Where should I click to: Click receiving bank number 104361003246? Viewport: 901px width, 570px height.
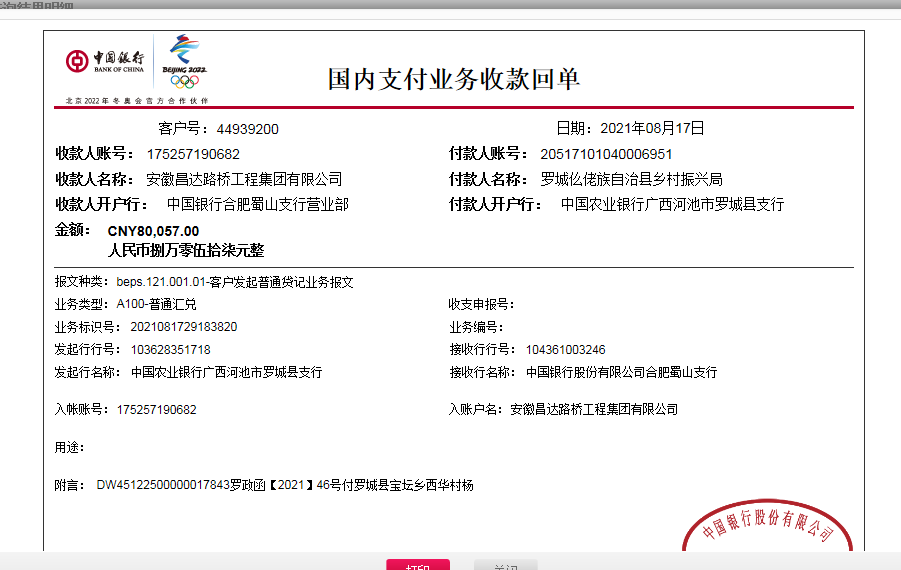click(x=565, y=350)
